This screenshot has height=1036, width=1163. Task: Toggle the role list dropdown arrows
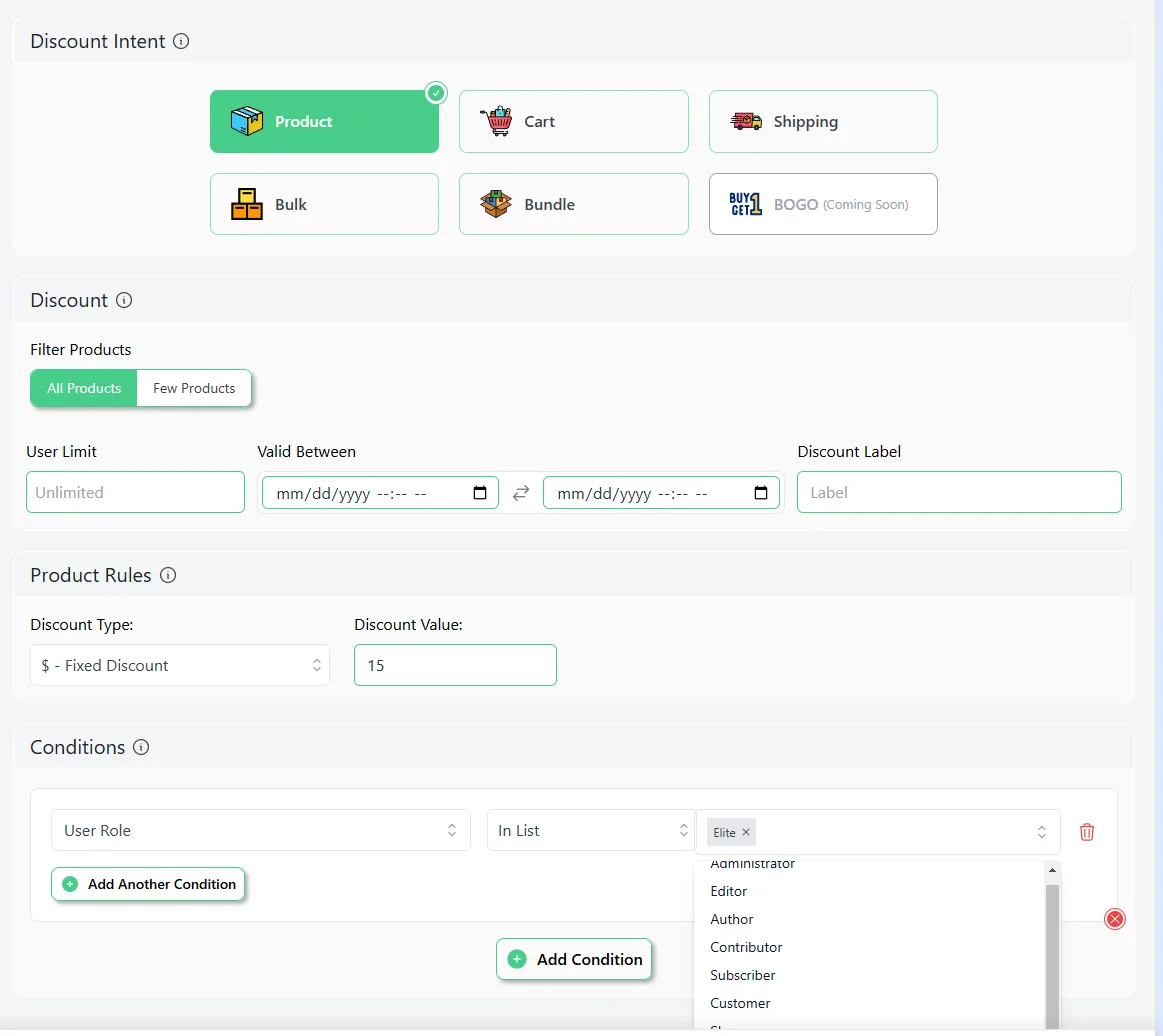pyautogui.click(x=1042, y=832)
